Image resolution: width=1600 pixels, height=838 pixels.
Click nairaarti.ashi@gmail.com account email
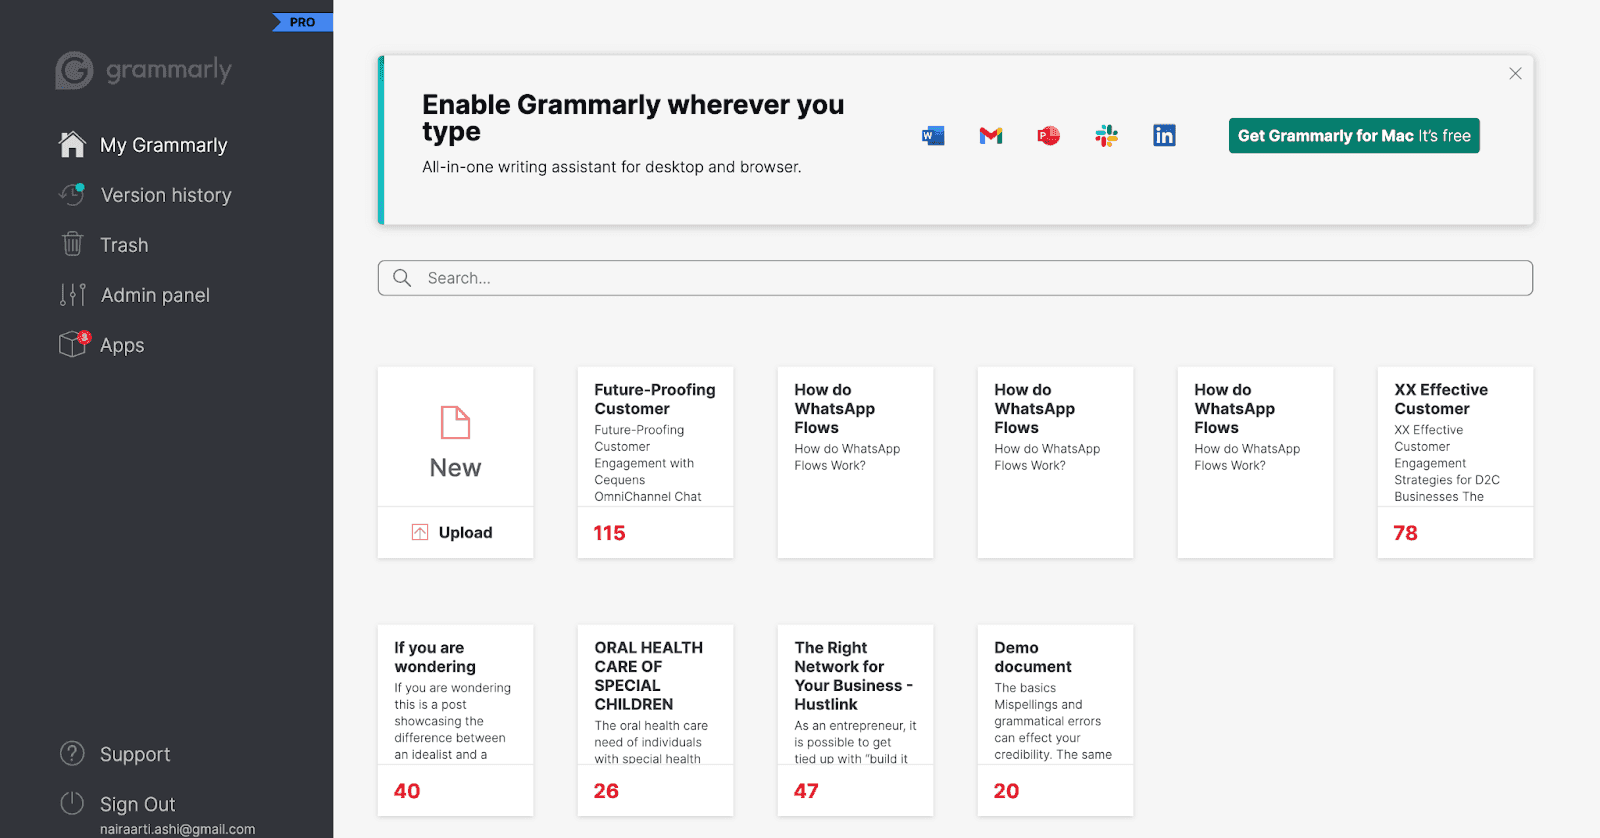coord(177,829)
